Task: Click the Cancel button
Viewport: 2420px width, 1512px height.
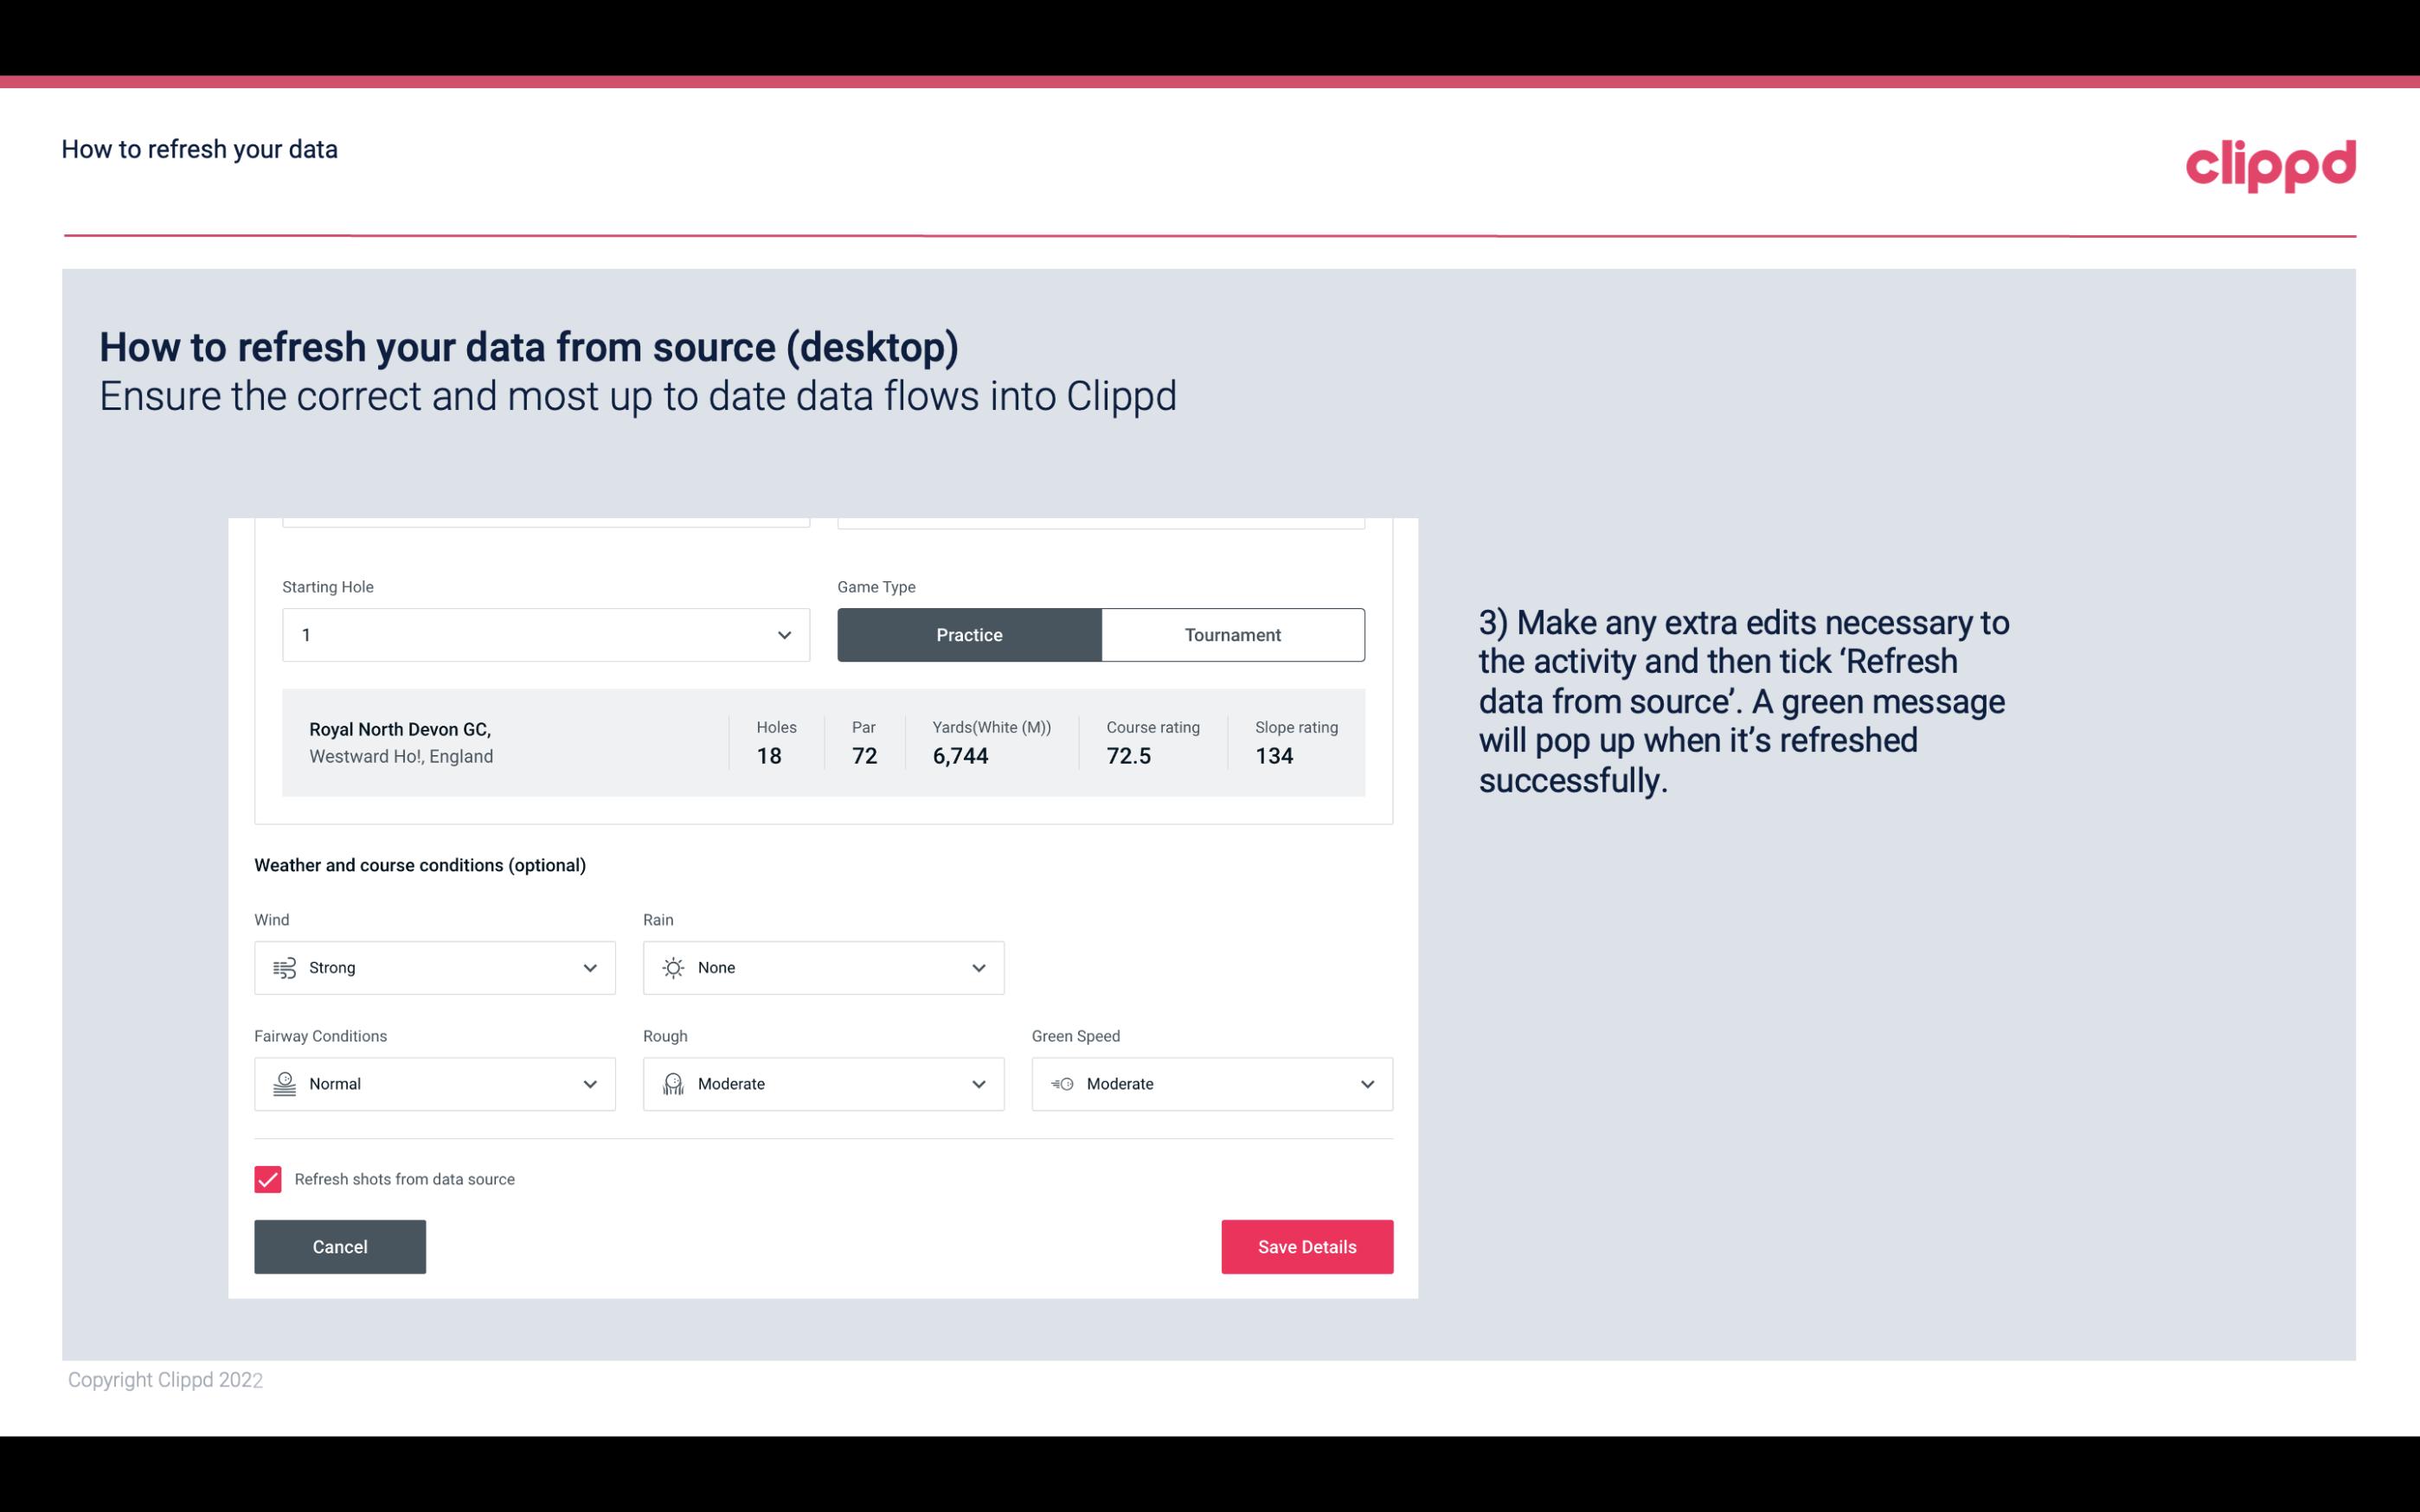Action: tap(340, 1247)
